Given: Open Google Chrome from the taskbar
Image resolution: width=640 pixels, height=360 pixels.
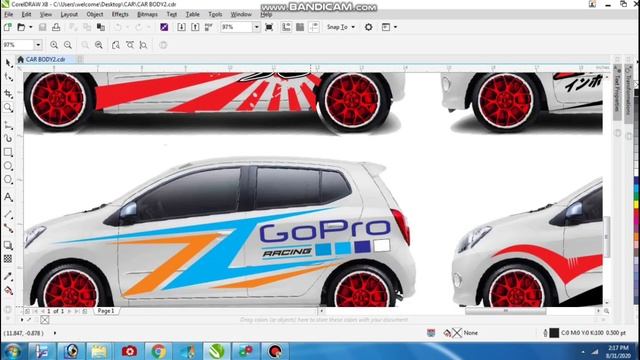Looking at the screenshot, I should [x=158, y=351].
